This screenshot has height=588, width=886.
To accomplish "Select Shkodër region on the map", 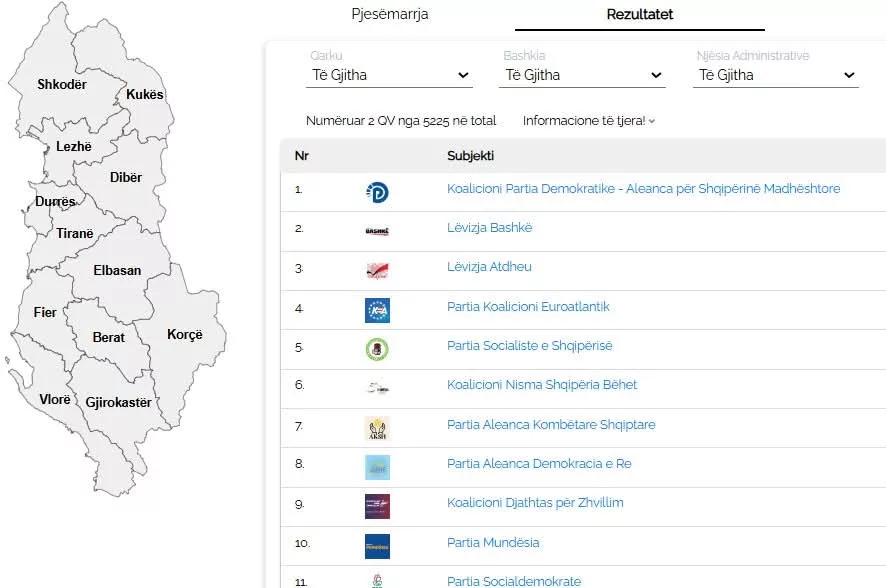I will (62, 85).
